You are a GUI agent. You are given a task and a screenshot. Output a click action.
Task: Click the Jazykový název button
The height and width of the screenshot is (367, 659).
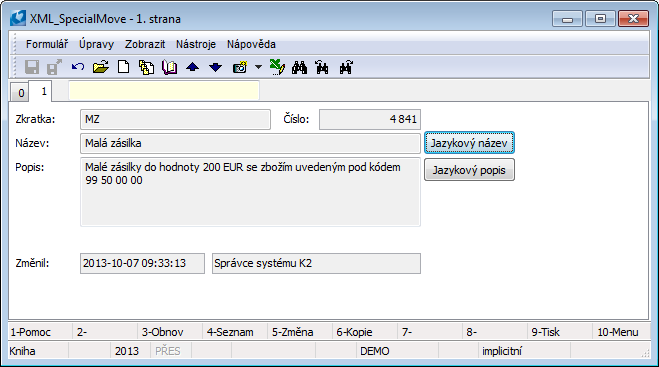[469, 143]
